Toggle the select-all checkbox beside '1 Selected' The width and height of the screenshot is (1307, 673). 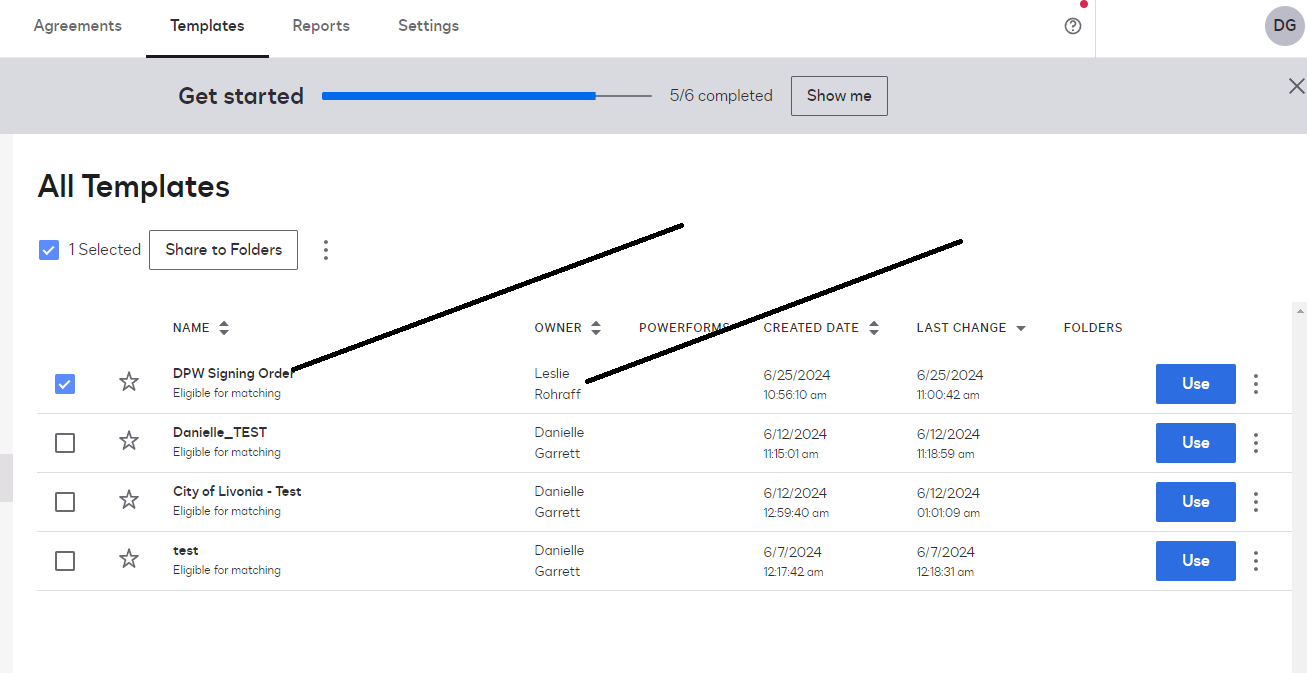coord(49,250)
